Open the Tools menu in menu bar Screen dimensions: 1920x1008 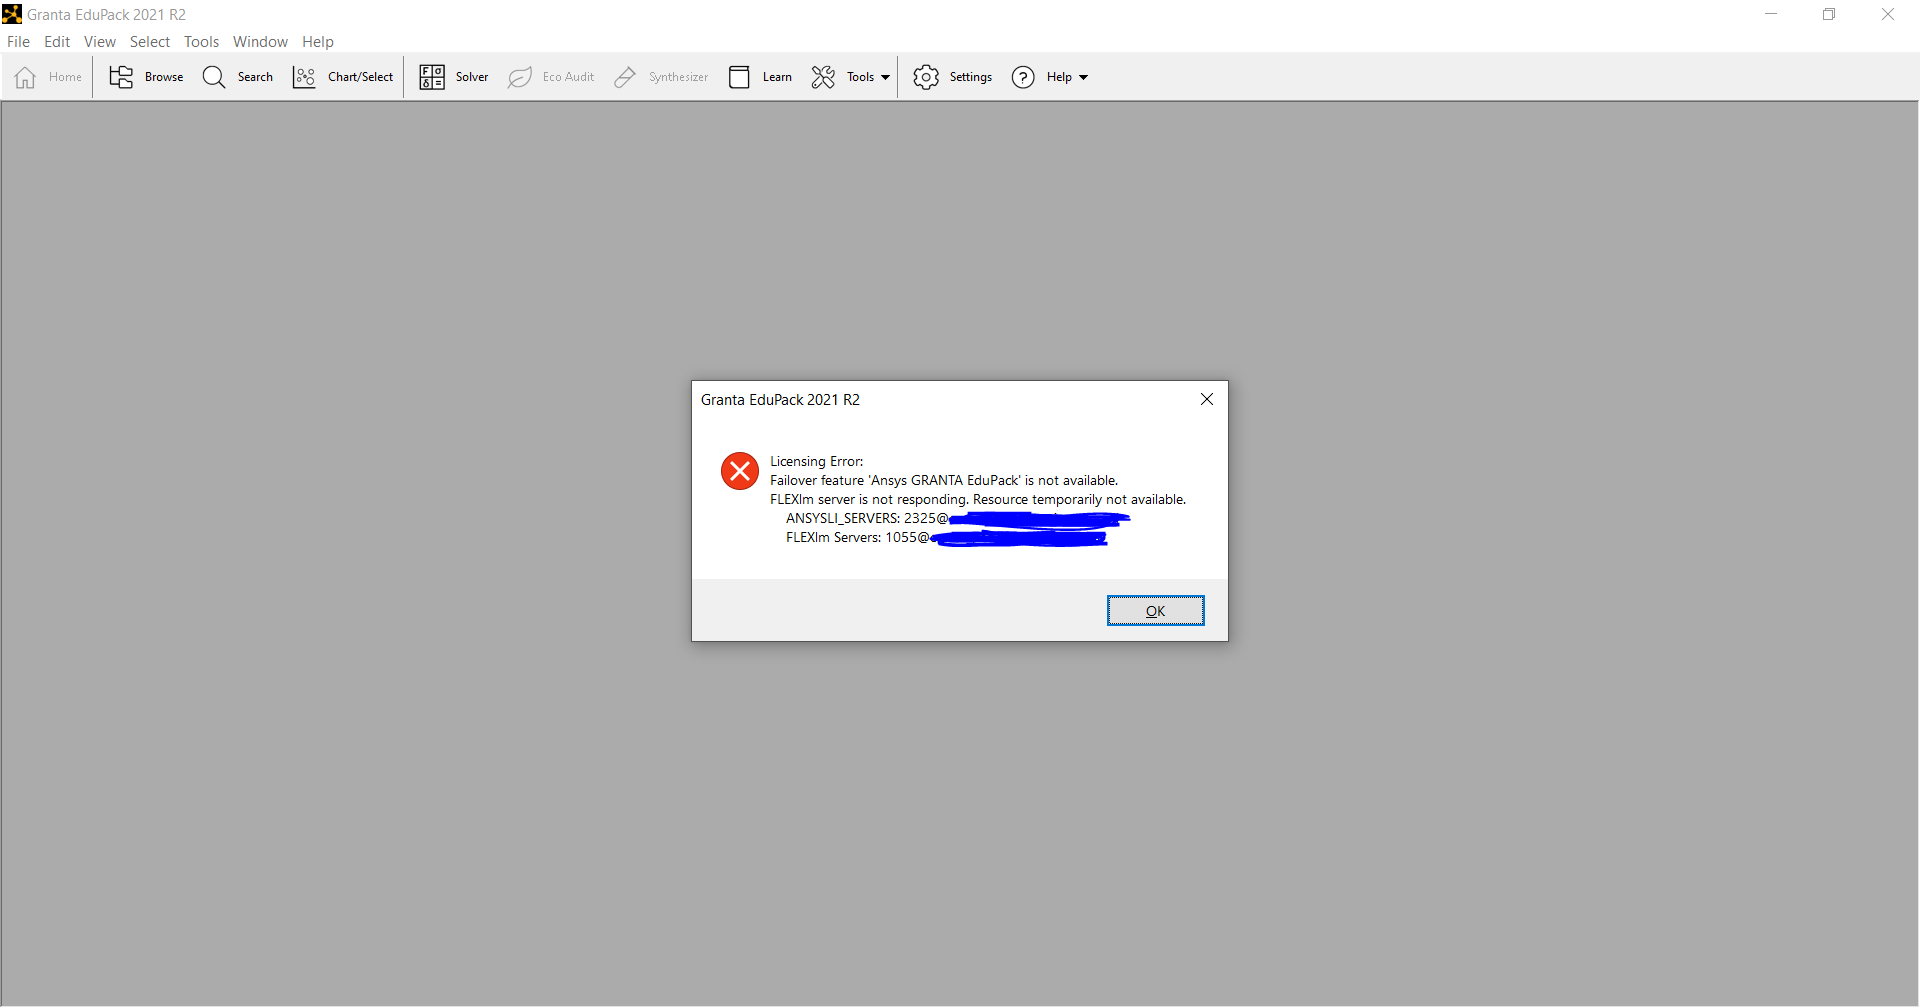click(201, 41)
